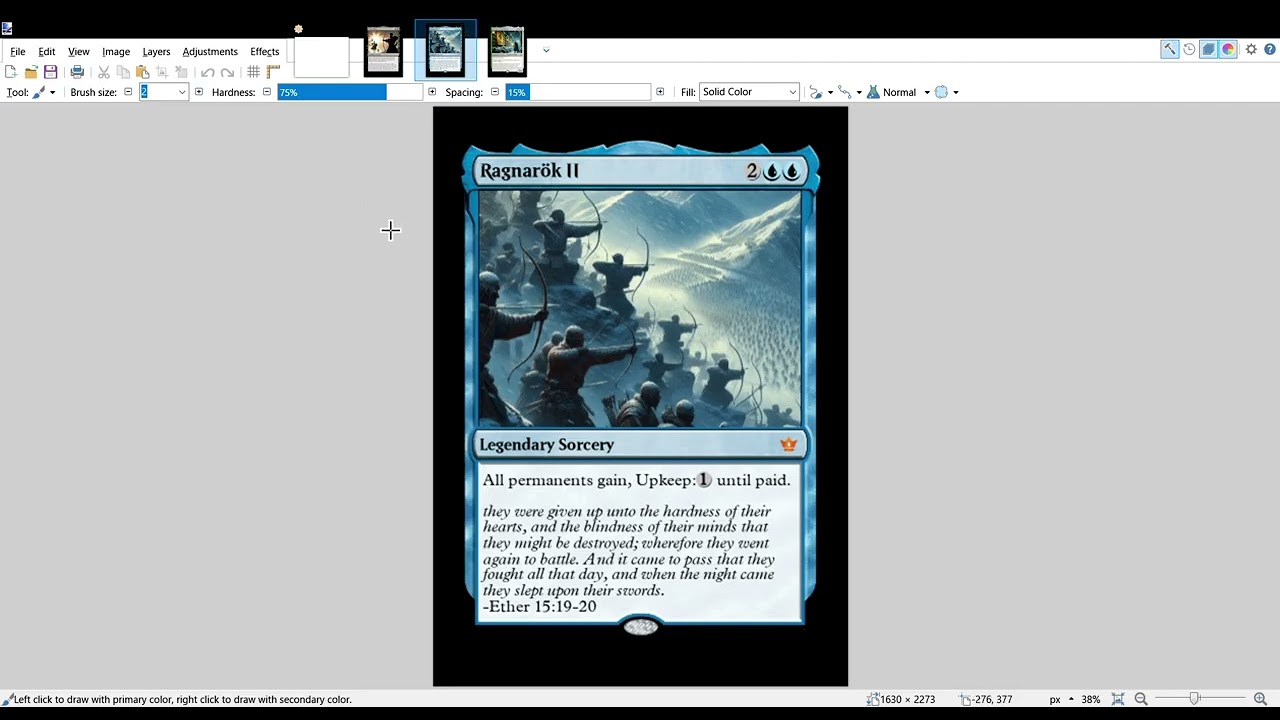Toggle the Colors window wheel icon
The height and width of the screenshot is (720, 1280).
pyautogui.click(x=1228, y=49)
